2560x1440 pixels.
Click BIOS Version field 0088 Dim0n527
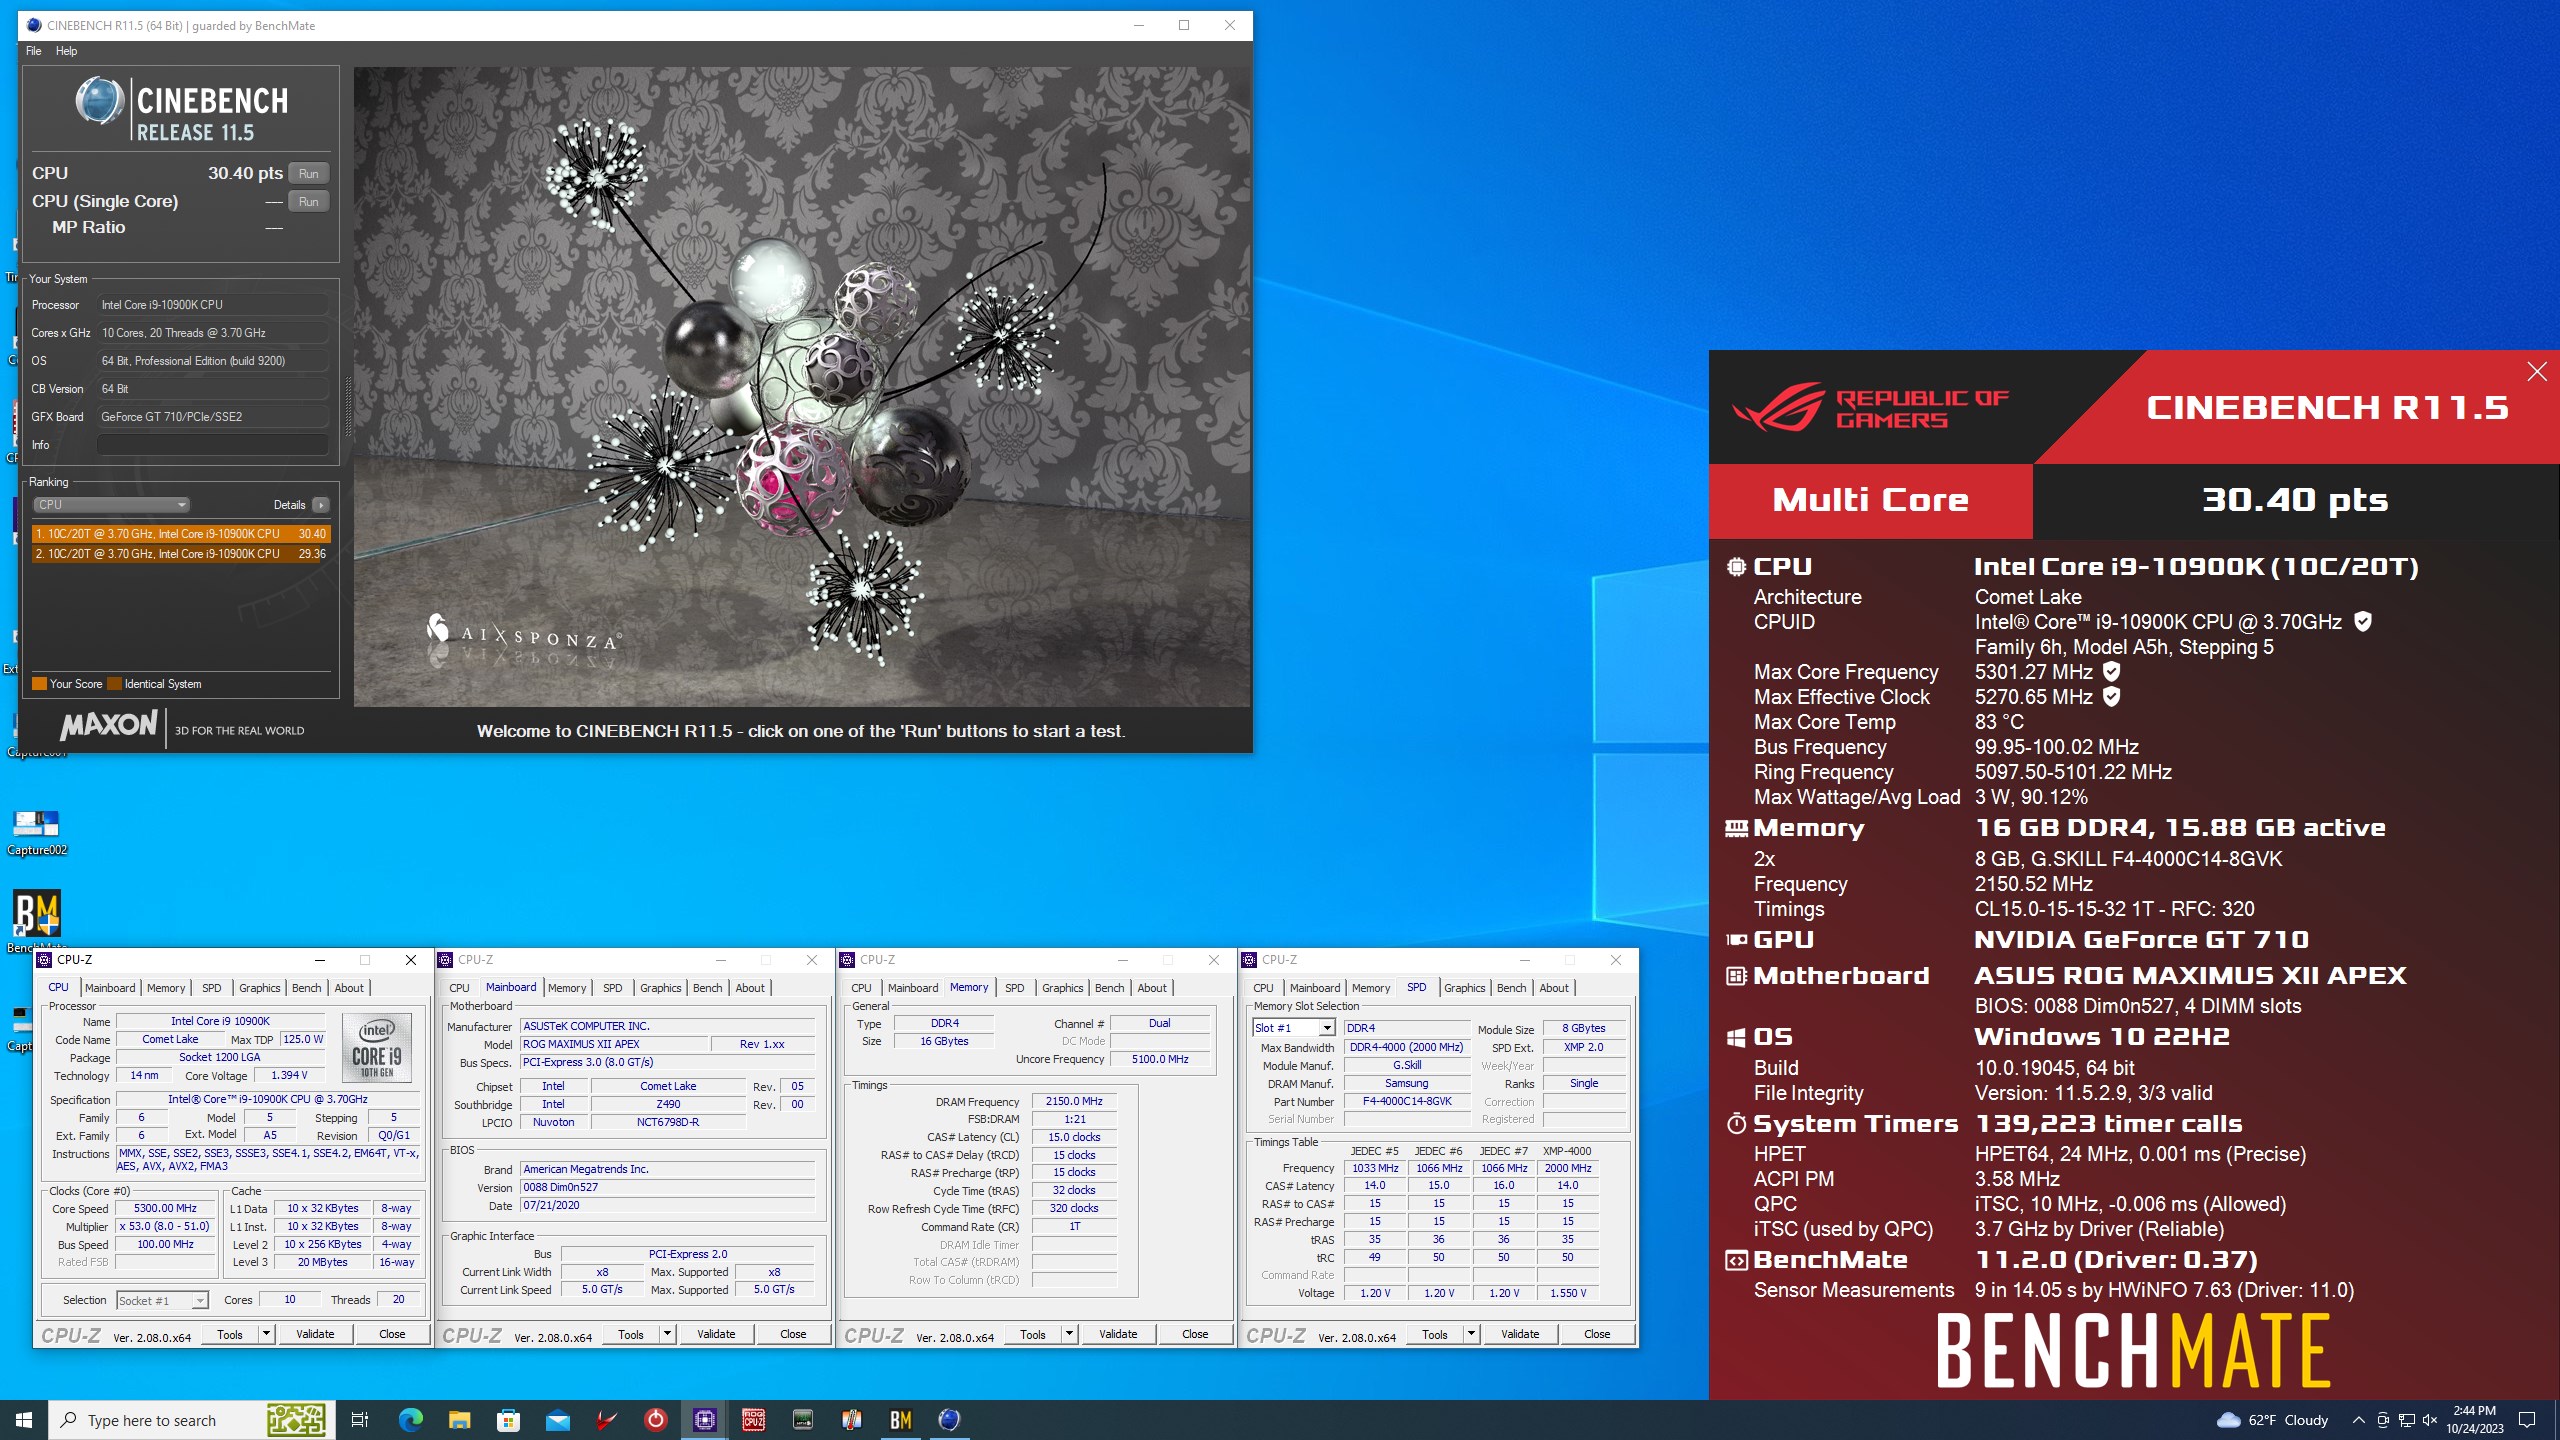pos(667,1187)
